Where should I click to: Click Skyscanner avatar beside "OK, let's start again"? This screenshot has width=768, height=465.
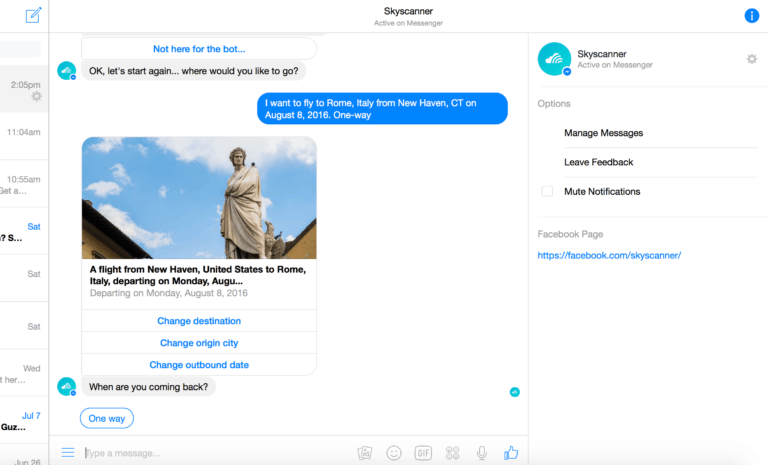click(67, 71)
